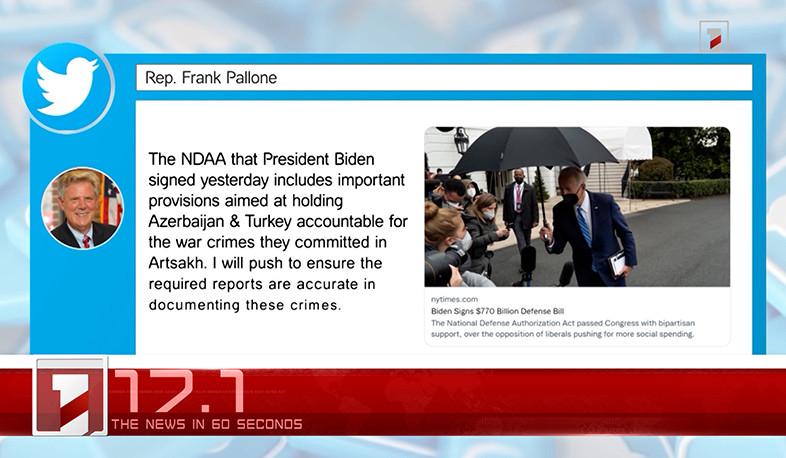Open Frank Pallone's profile avatar

pos(82,208)
